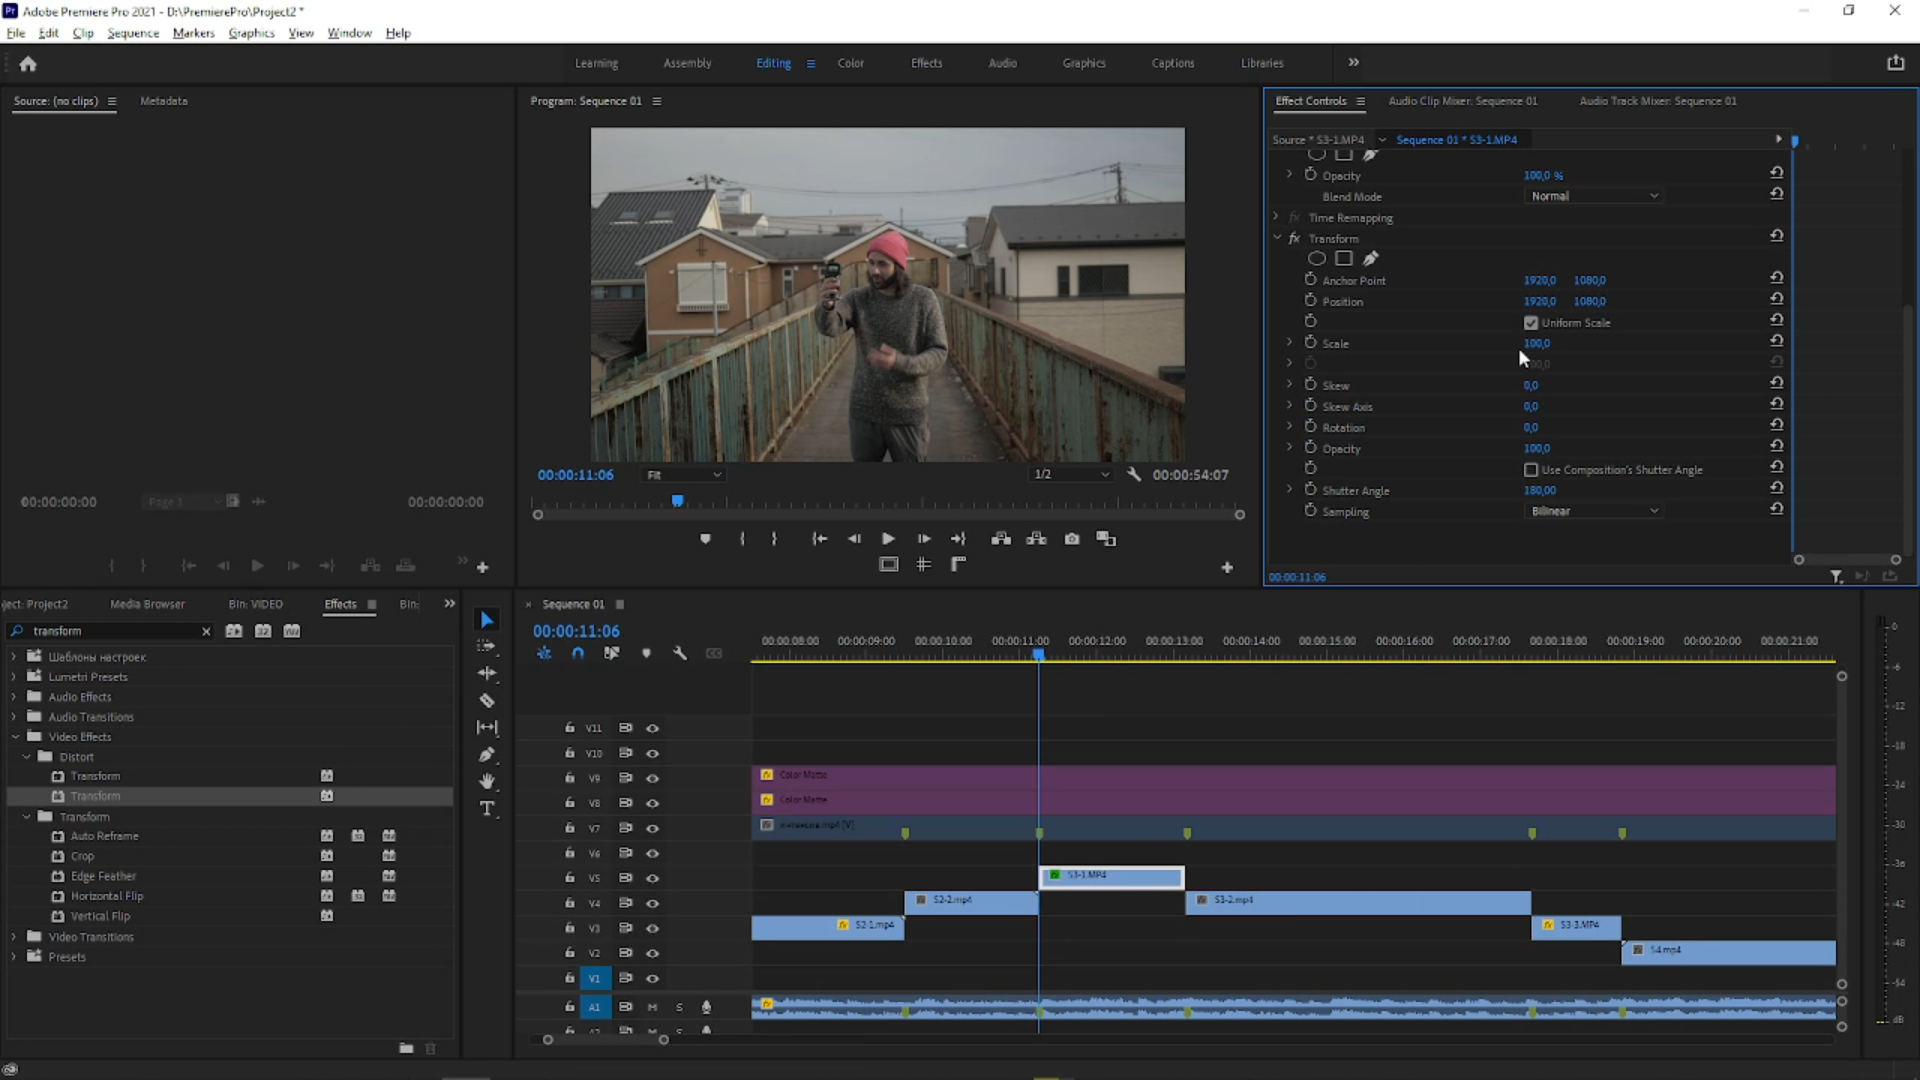Open timeline display settings wrench
The width and height of the screenshot is (1920, 1080).
click(680, 653)
